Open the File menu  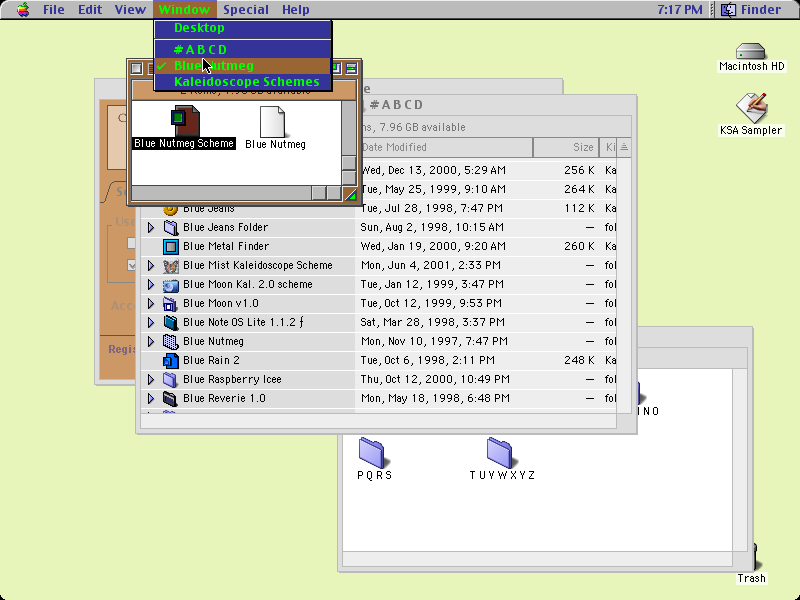click(54, 9)
